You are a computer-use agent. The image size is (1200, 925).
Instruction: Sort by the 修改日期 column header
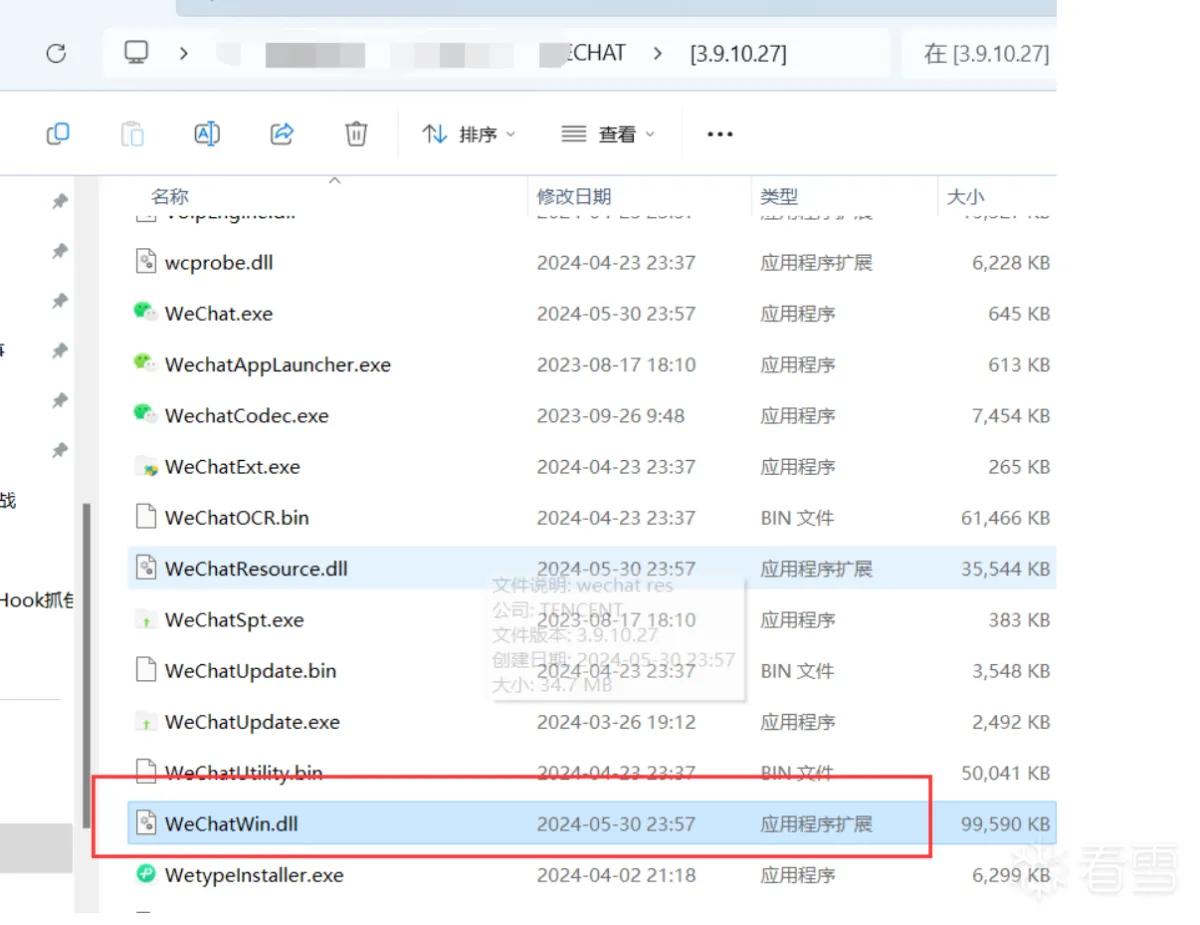(574, 197)
